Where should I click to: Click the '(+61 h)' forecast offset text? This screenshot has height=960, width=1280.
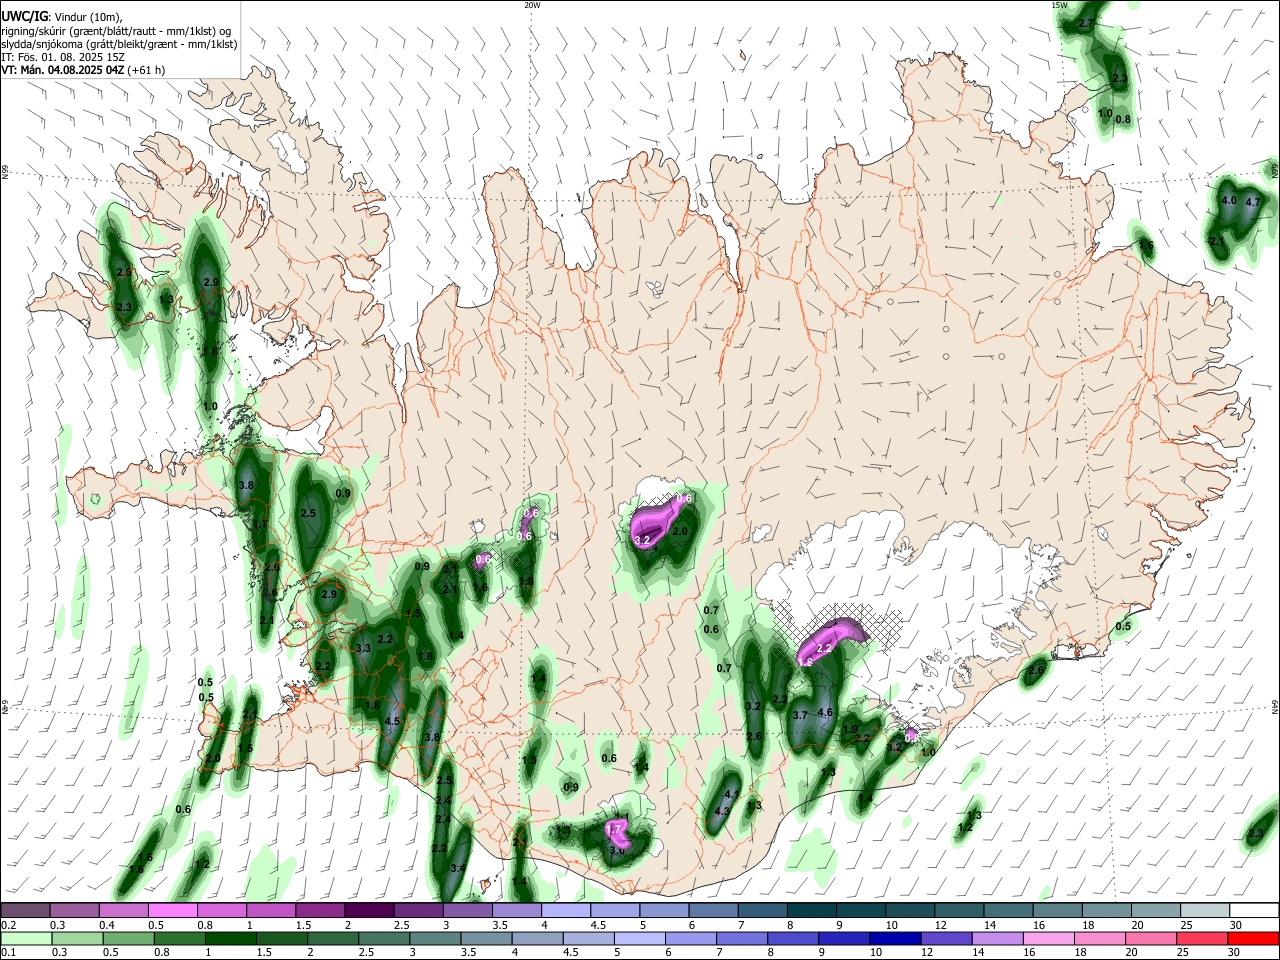(147, 70)
